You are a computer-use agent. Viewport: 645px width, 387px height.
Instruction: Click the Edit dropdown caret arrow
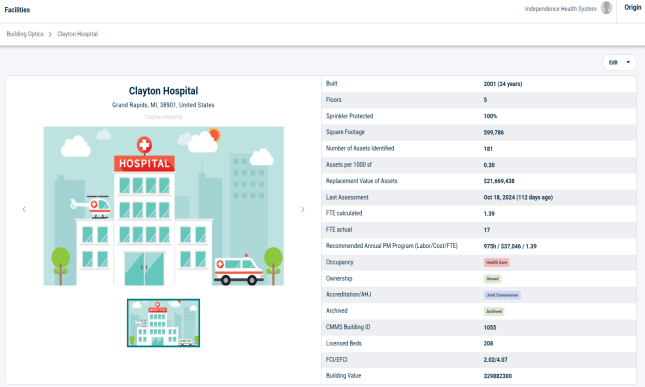(x=628, y=63)
